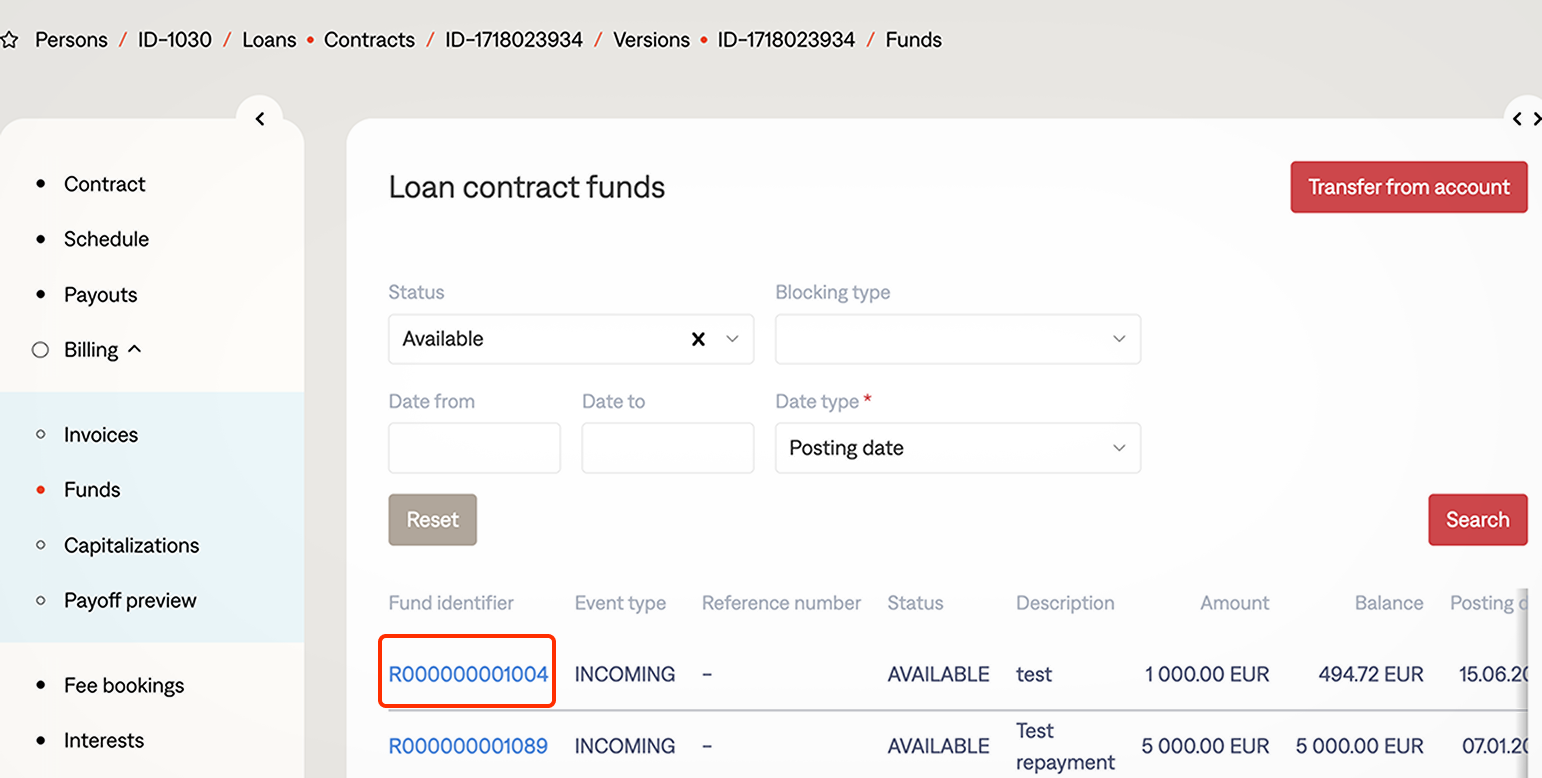Expand the Billing menu section
The width and height of the screenshot is (1542, 778).
(x=91, y=350)
